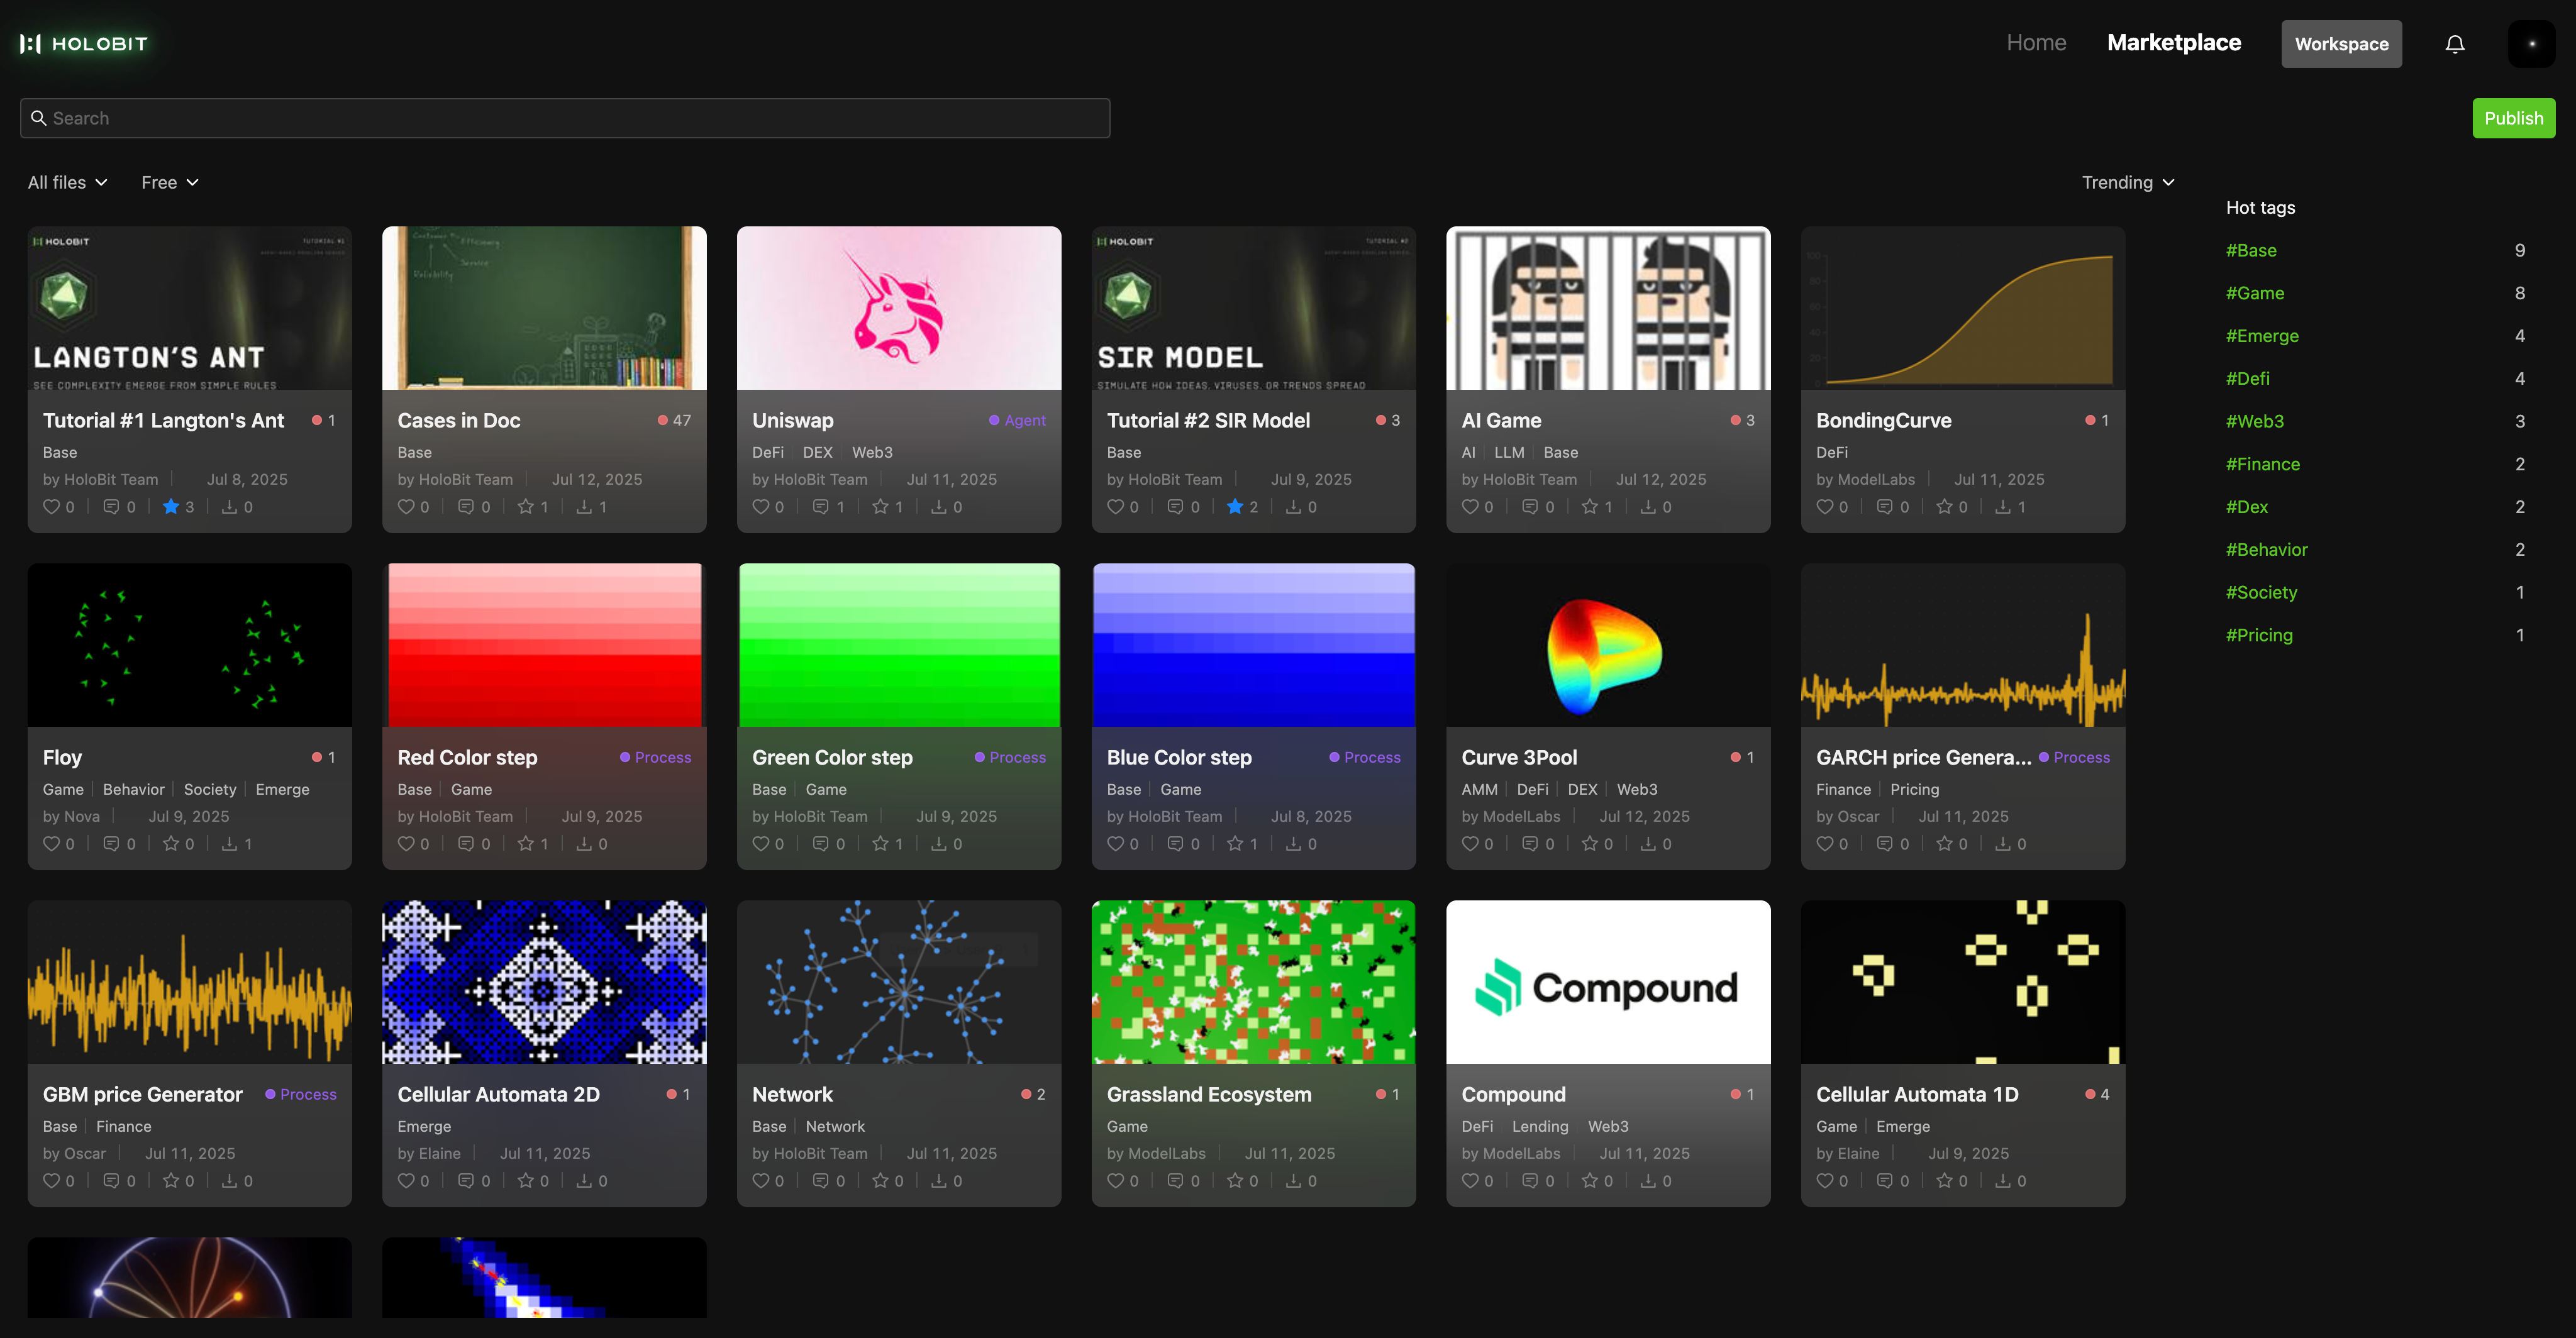The width and height of the screenshot is (2576, 1338).
Task: Click author ModelLabs on BondingCurve
Action: 1876,480
